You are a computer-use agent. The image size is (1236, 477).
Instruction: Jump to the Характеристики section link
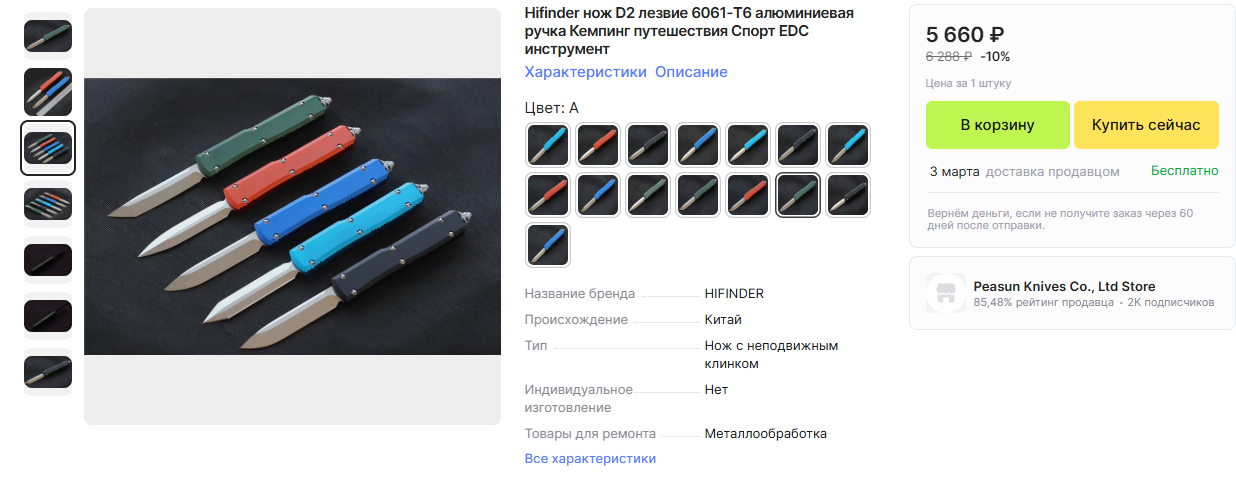click(586, 72)
